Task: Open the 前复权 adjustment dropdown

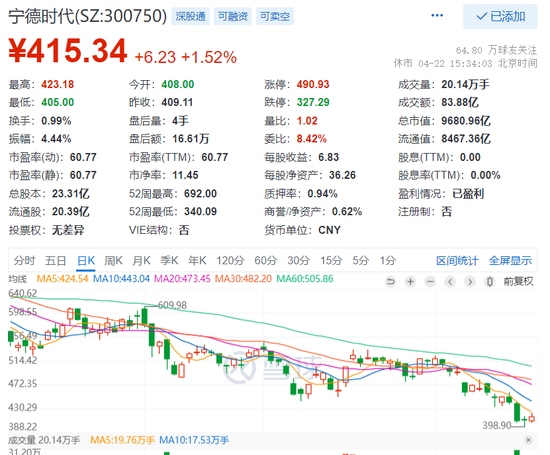Action: (x=518, y=281)
